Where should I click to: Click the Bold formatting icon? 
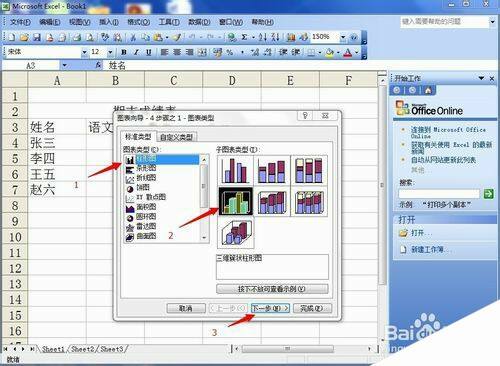click(x=124, y=52)
